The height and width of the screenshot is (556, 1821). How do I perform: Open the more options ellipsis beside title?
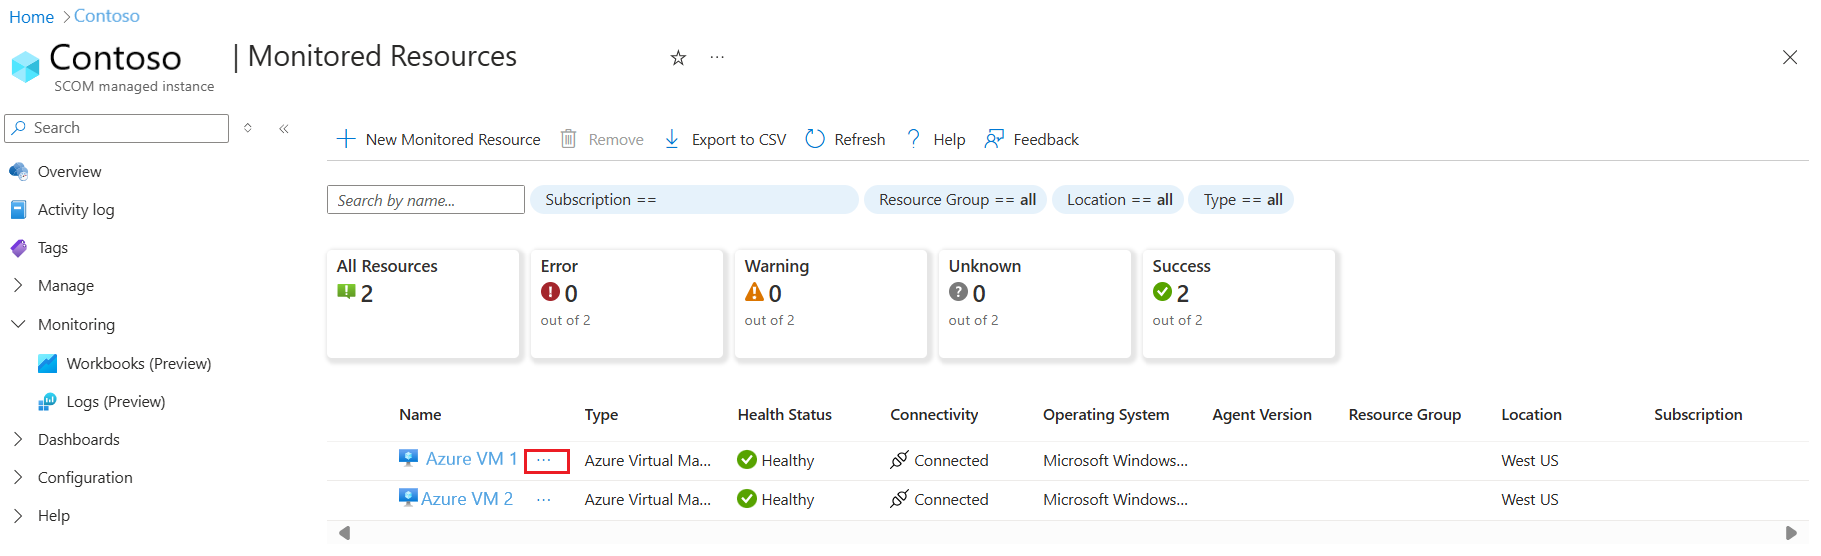coord(717,58)
